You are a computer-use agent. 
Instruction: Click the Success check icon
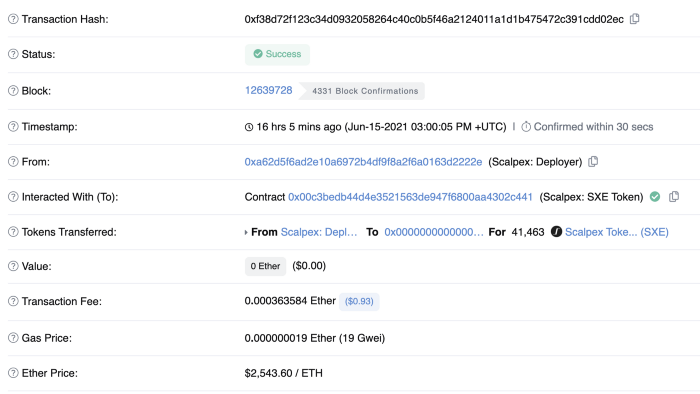[x=258, y=54]
